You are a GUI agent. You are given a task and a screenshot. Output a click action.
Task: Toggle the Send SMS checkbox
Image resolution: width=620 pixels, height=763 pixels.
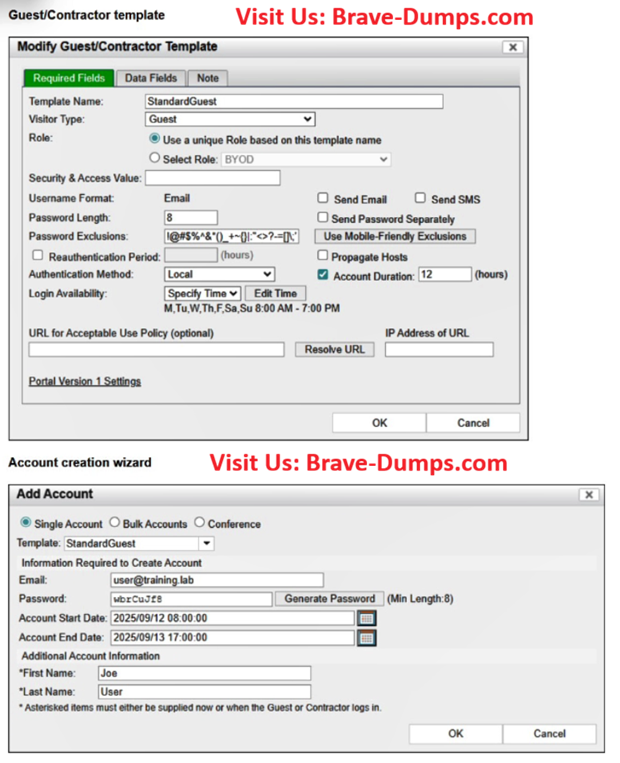pyautogui.click(x=420, y=199)
